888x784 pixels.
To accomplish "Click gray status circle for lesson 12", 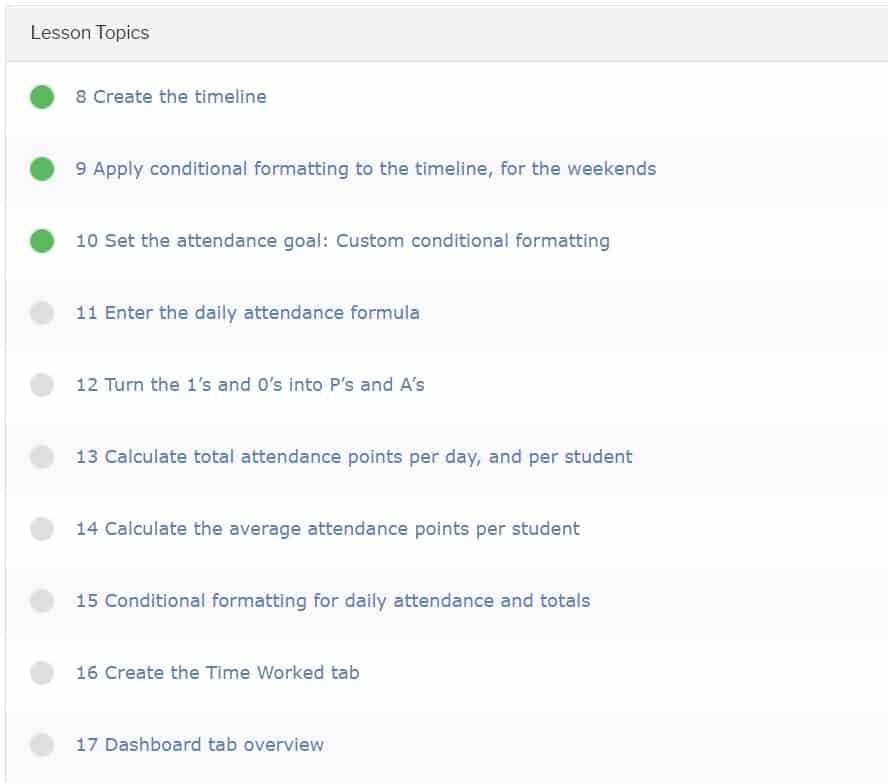I will tap(42, 385).
